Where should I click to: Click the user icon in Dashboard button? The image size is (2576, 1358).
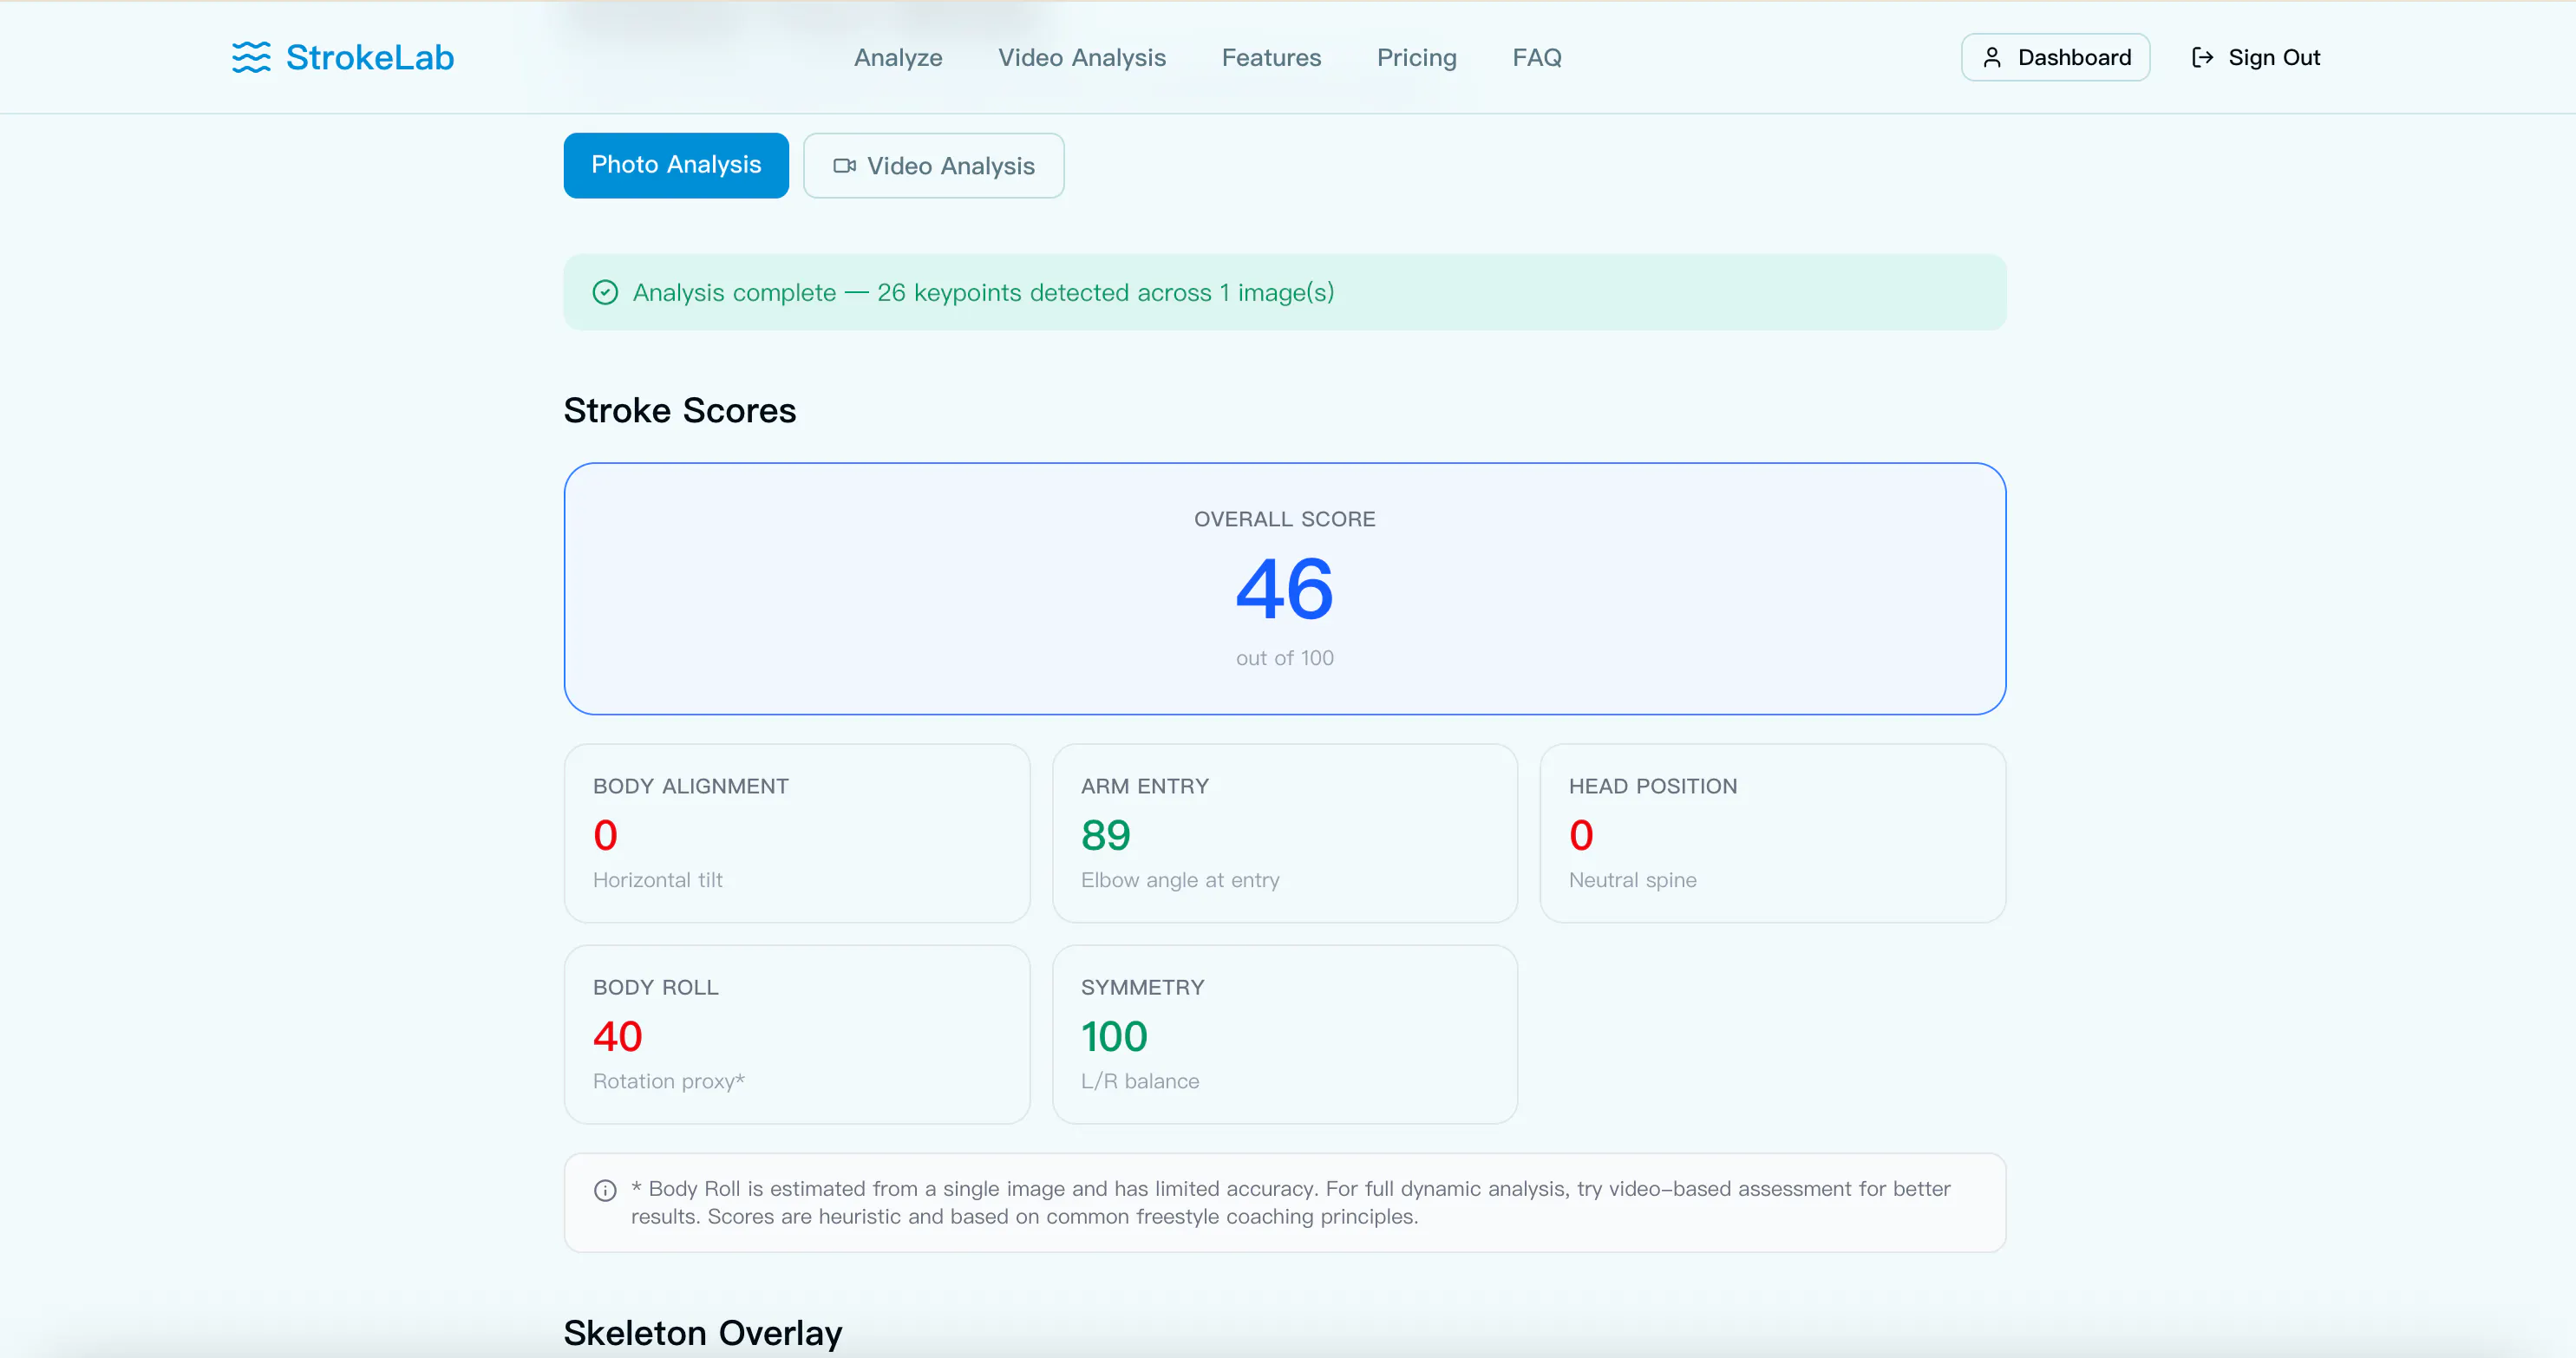[1992, 58]
